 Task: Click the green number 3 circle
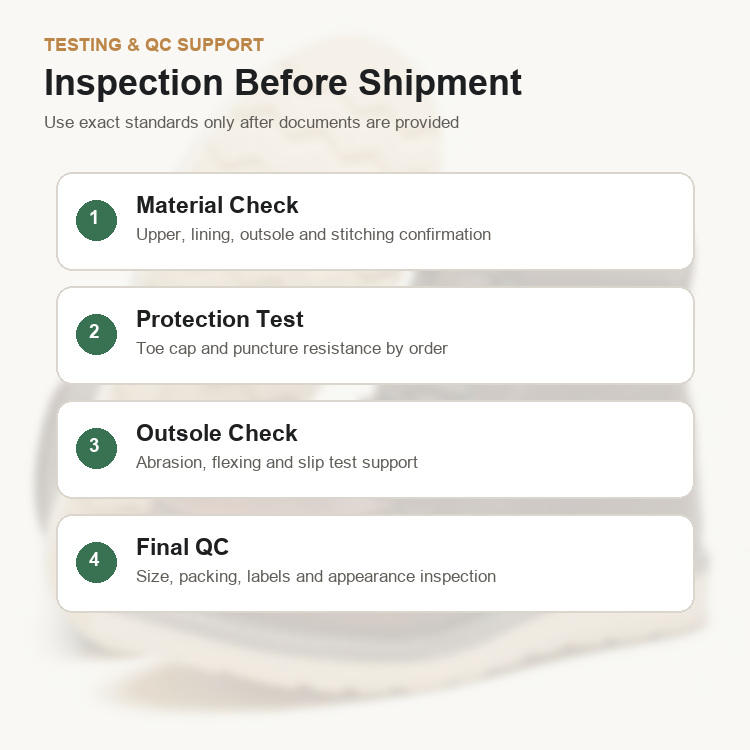click(96, 448)
